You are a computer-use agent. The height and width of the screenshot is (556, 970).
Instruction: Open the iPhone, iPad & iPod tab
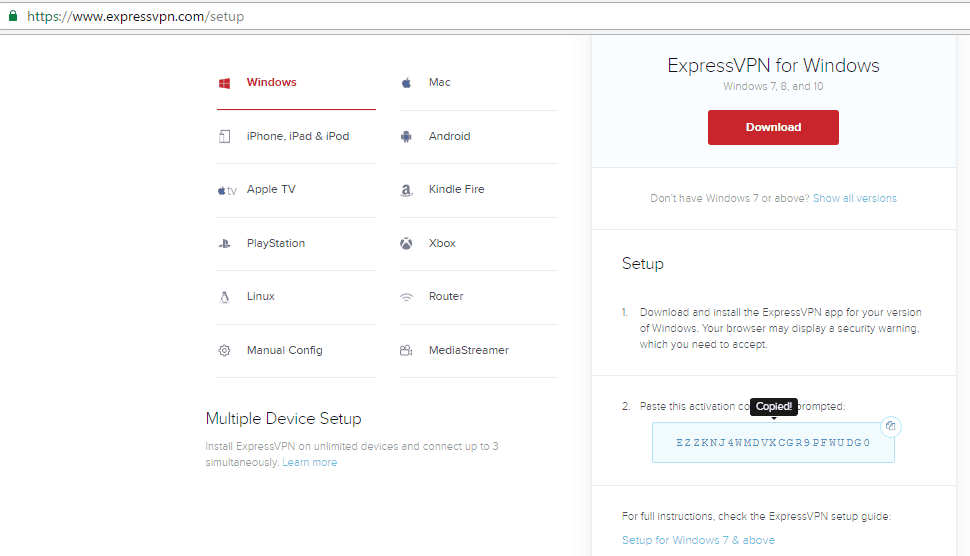point(296,137)
